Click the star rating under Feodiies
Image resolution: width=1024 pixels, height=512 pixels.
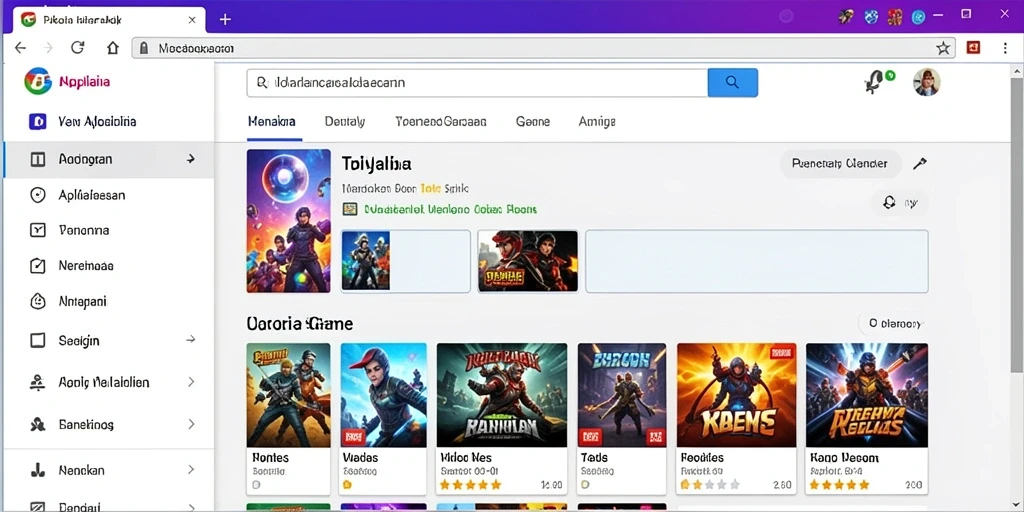tap(710, 485)
